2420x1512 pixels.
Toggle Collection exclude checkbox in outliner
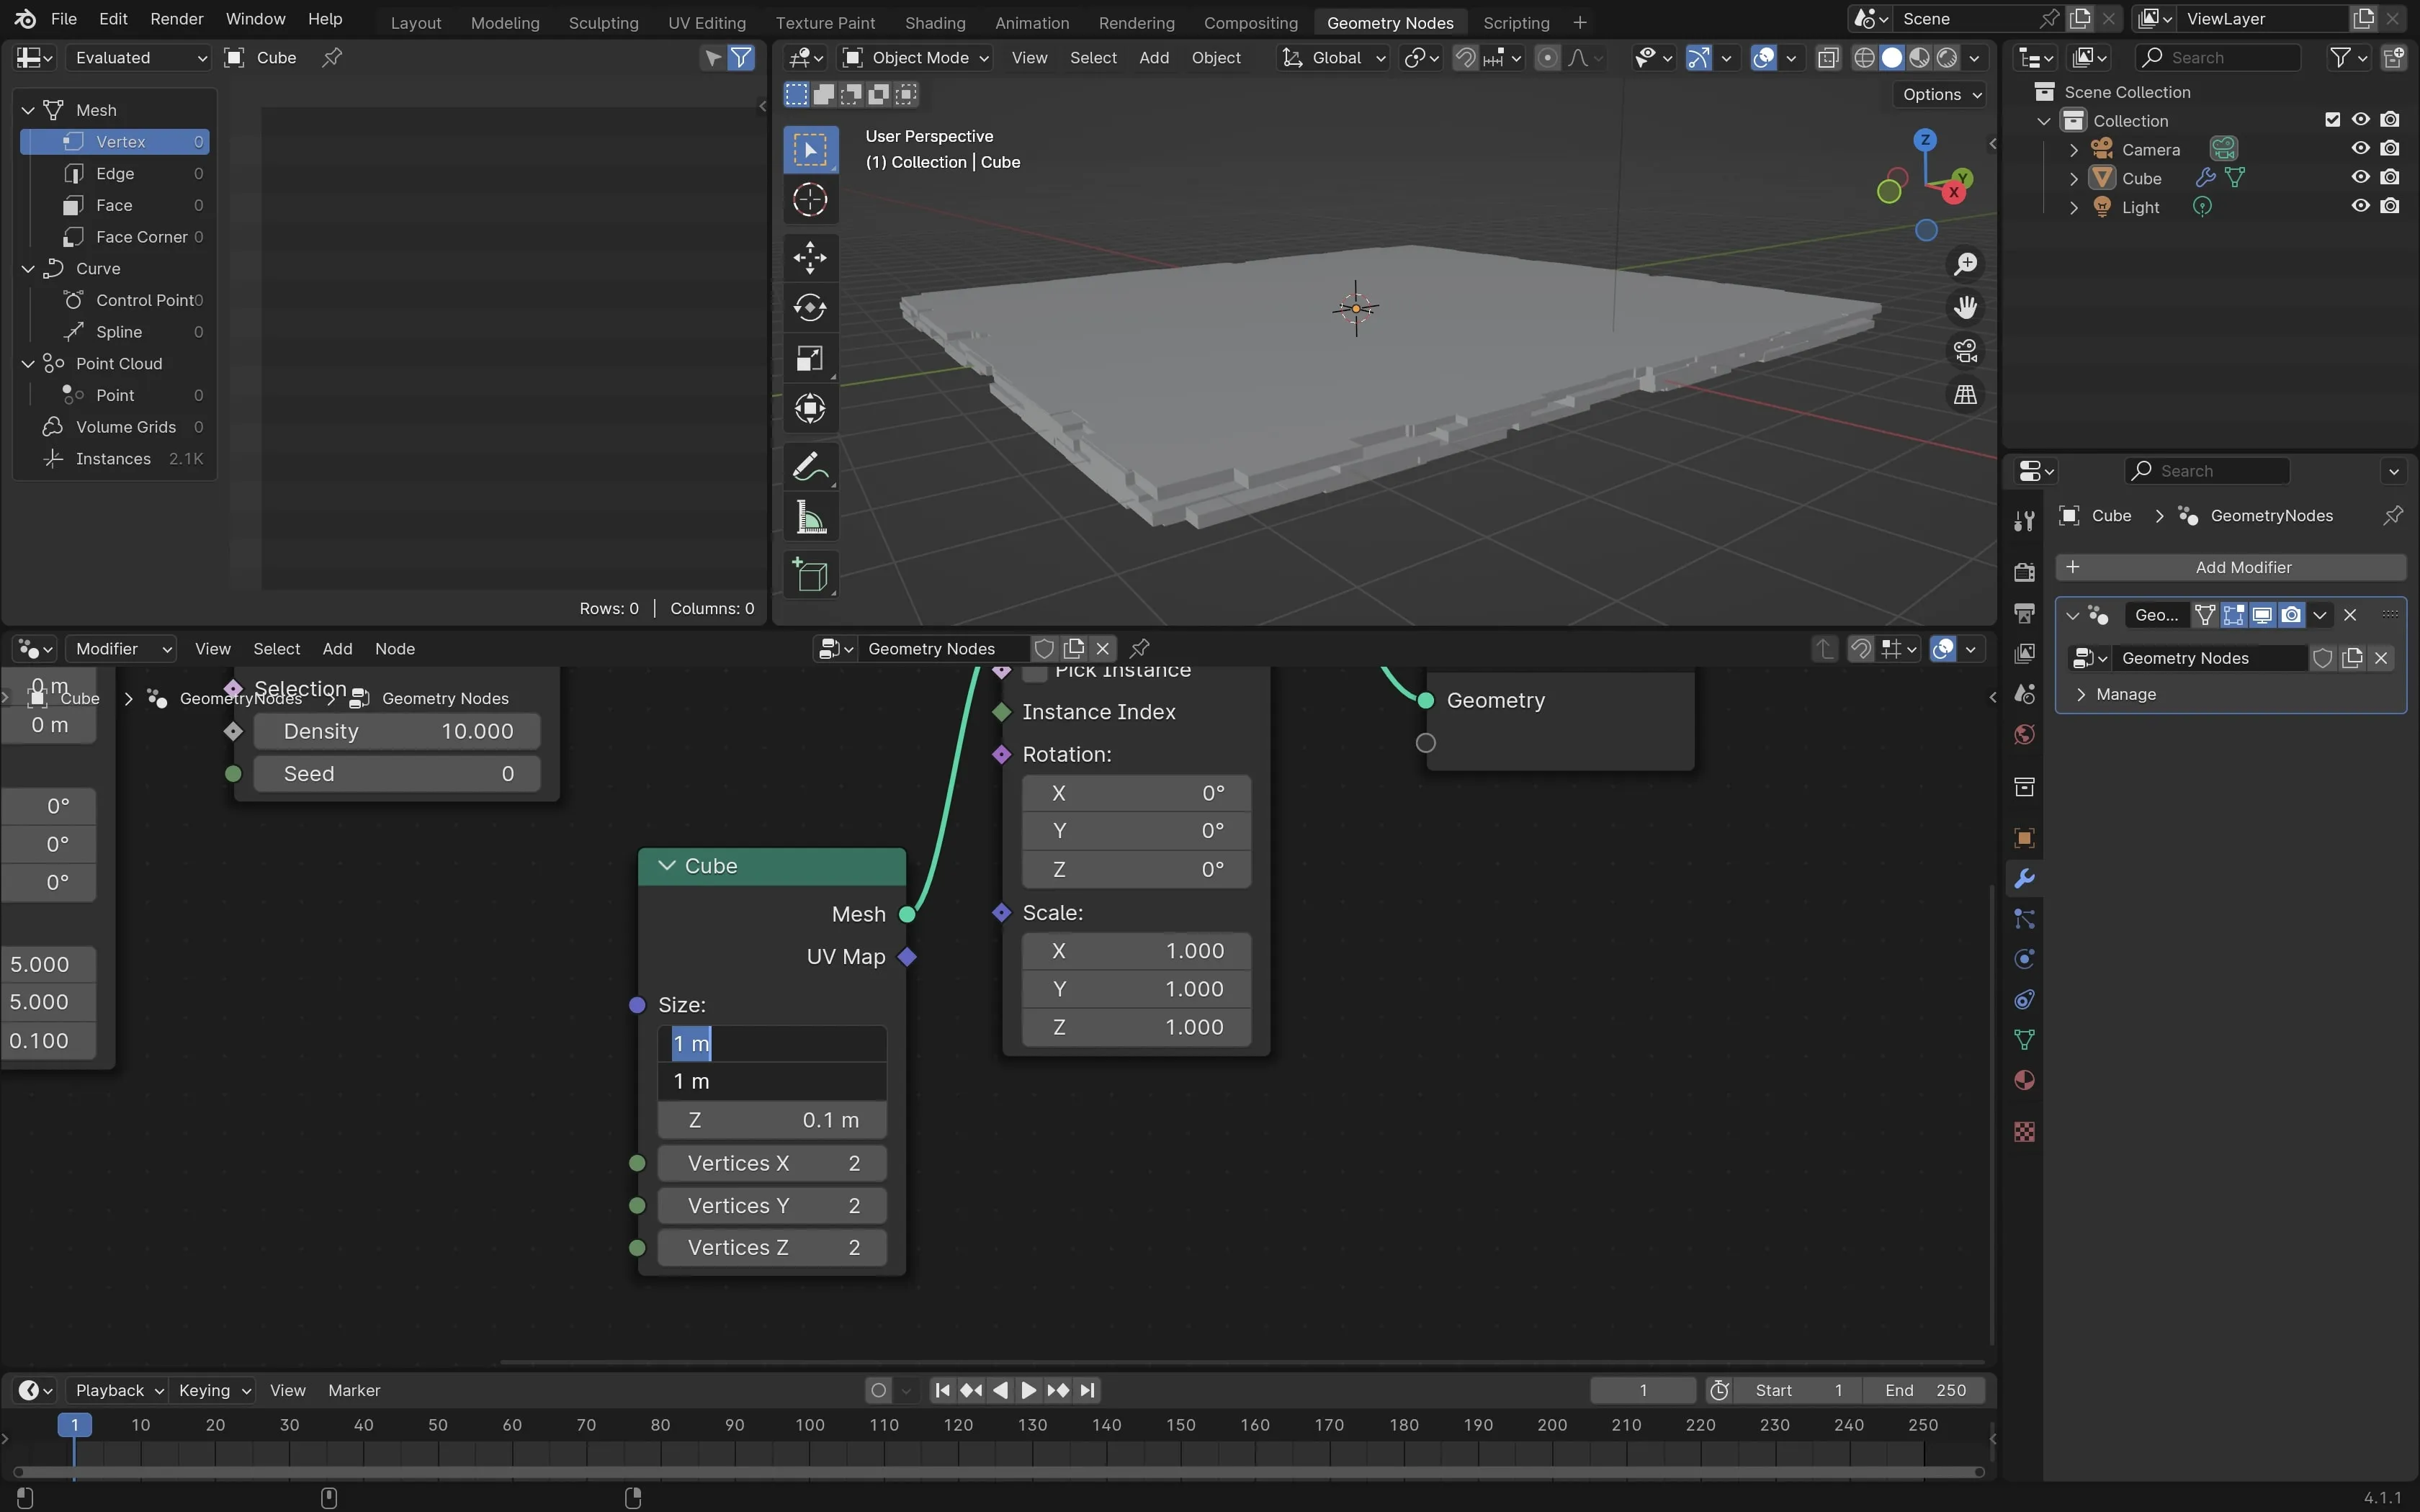pyautogui.click(x=2332, y=120)
